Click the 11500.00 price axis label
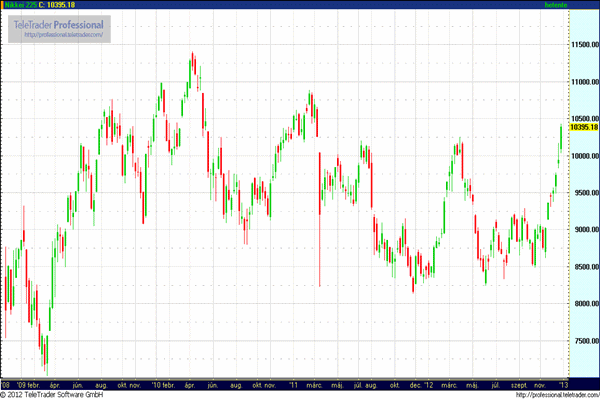600x400 pixels. pyautogui.click(x=584, y=45)
